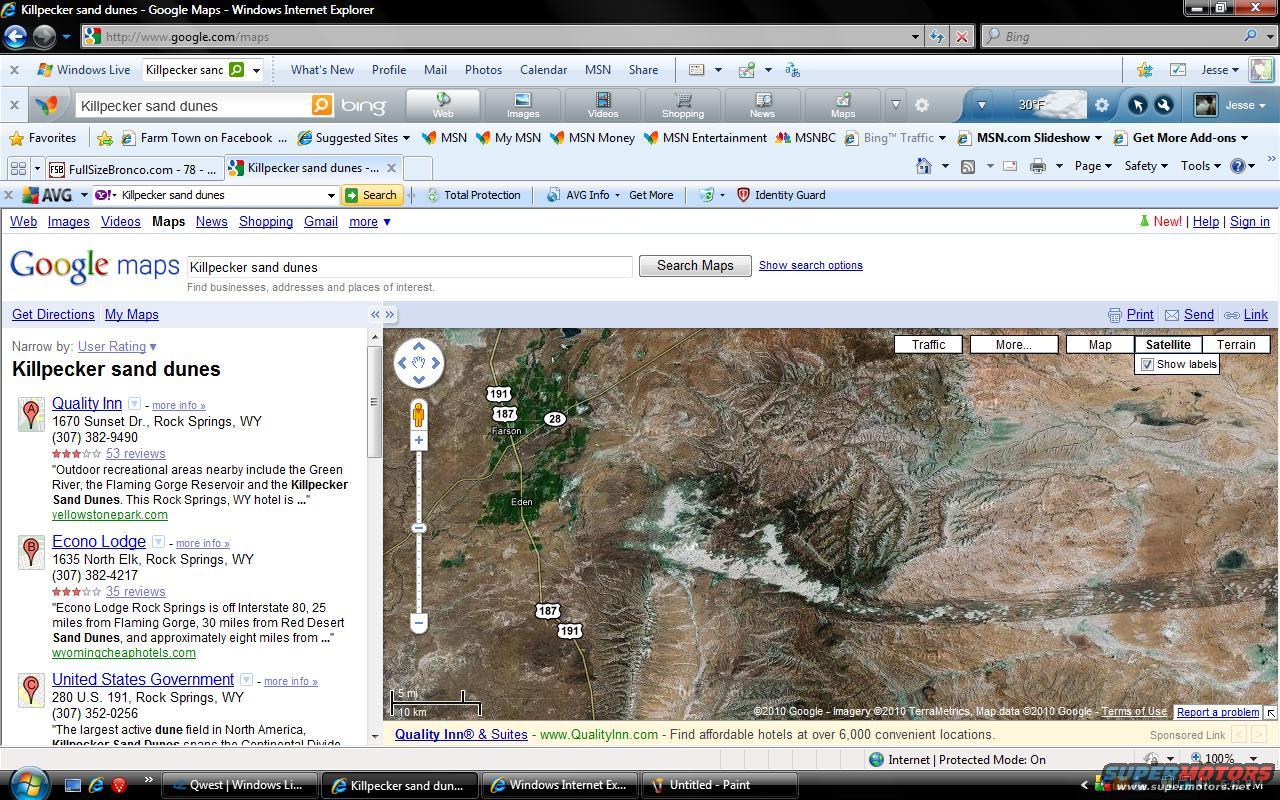Open the Favorites menu

click(x=42, y=138)
